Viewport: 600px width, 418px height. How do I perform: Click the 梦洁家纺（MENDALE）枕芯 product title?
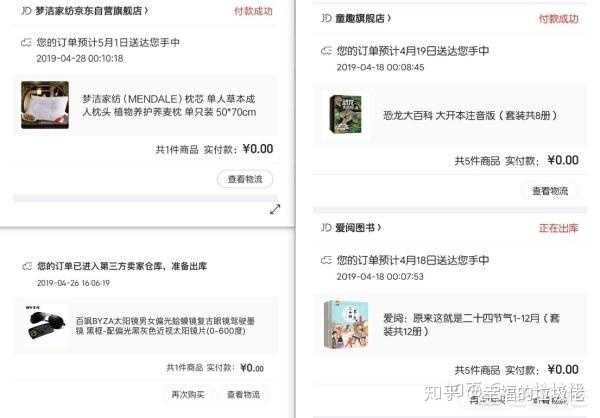pyautogui.click(x=169, y=105)
